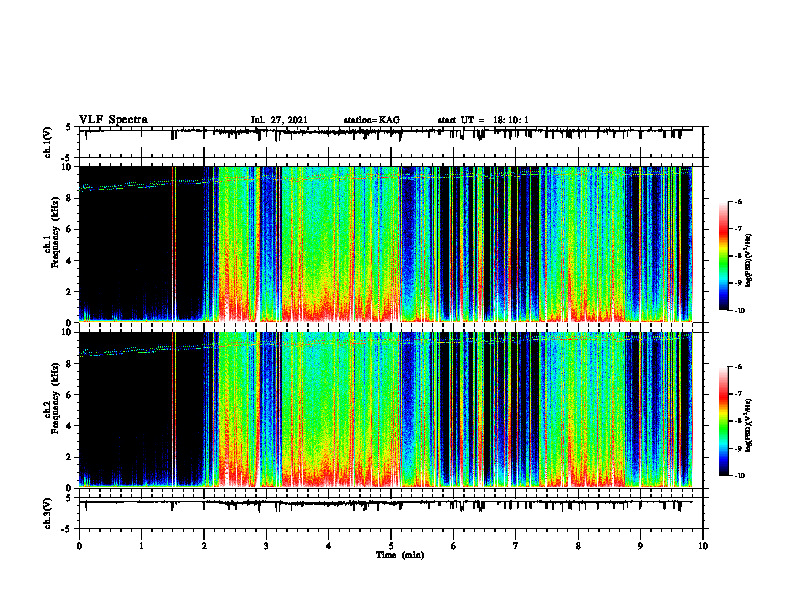Click the time axis tick label "1"
Screen dimensions: 792x612
click(x=141, y=546)
